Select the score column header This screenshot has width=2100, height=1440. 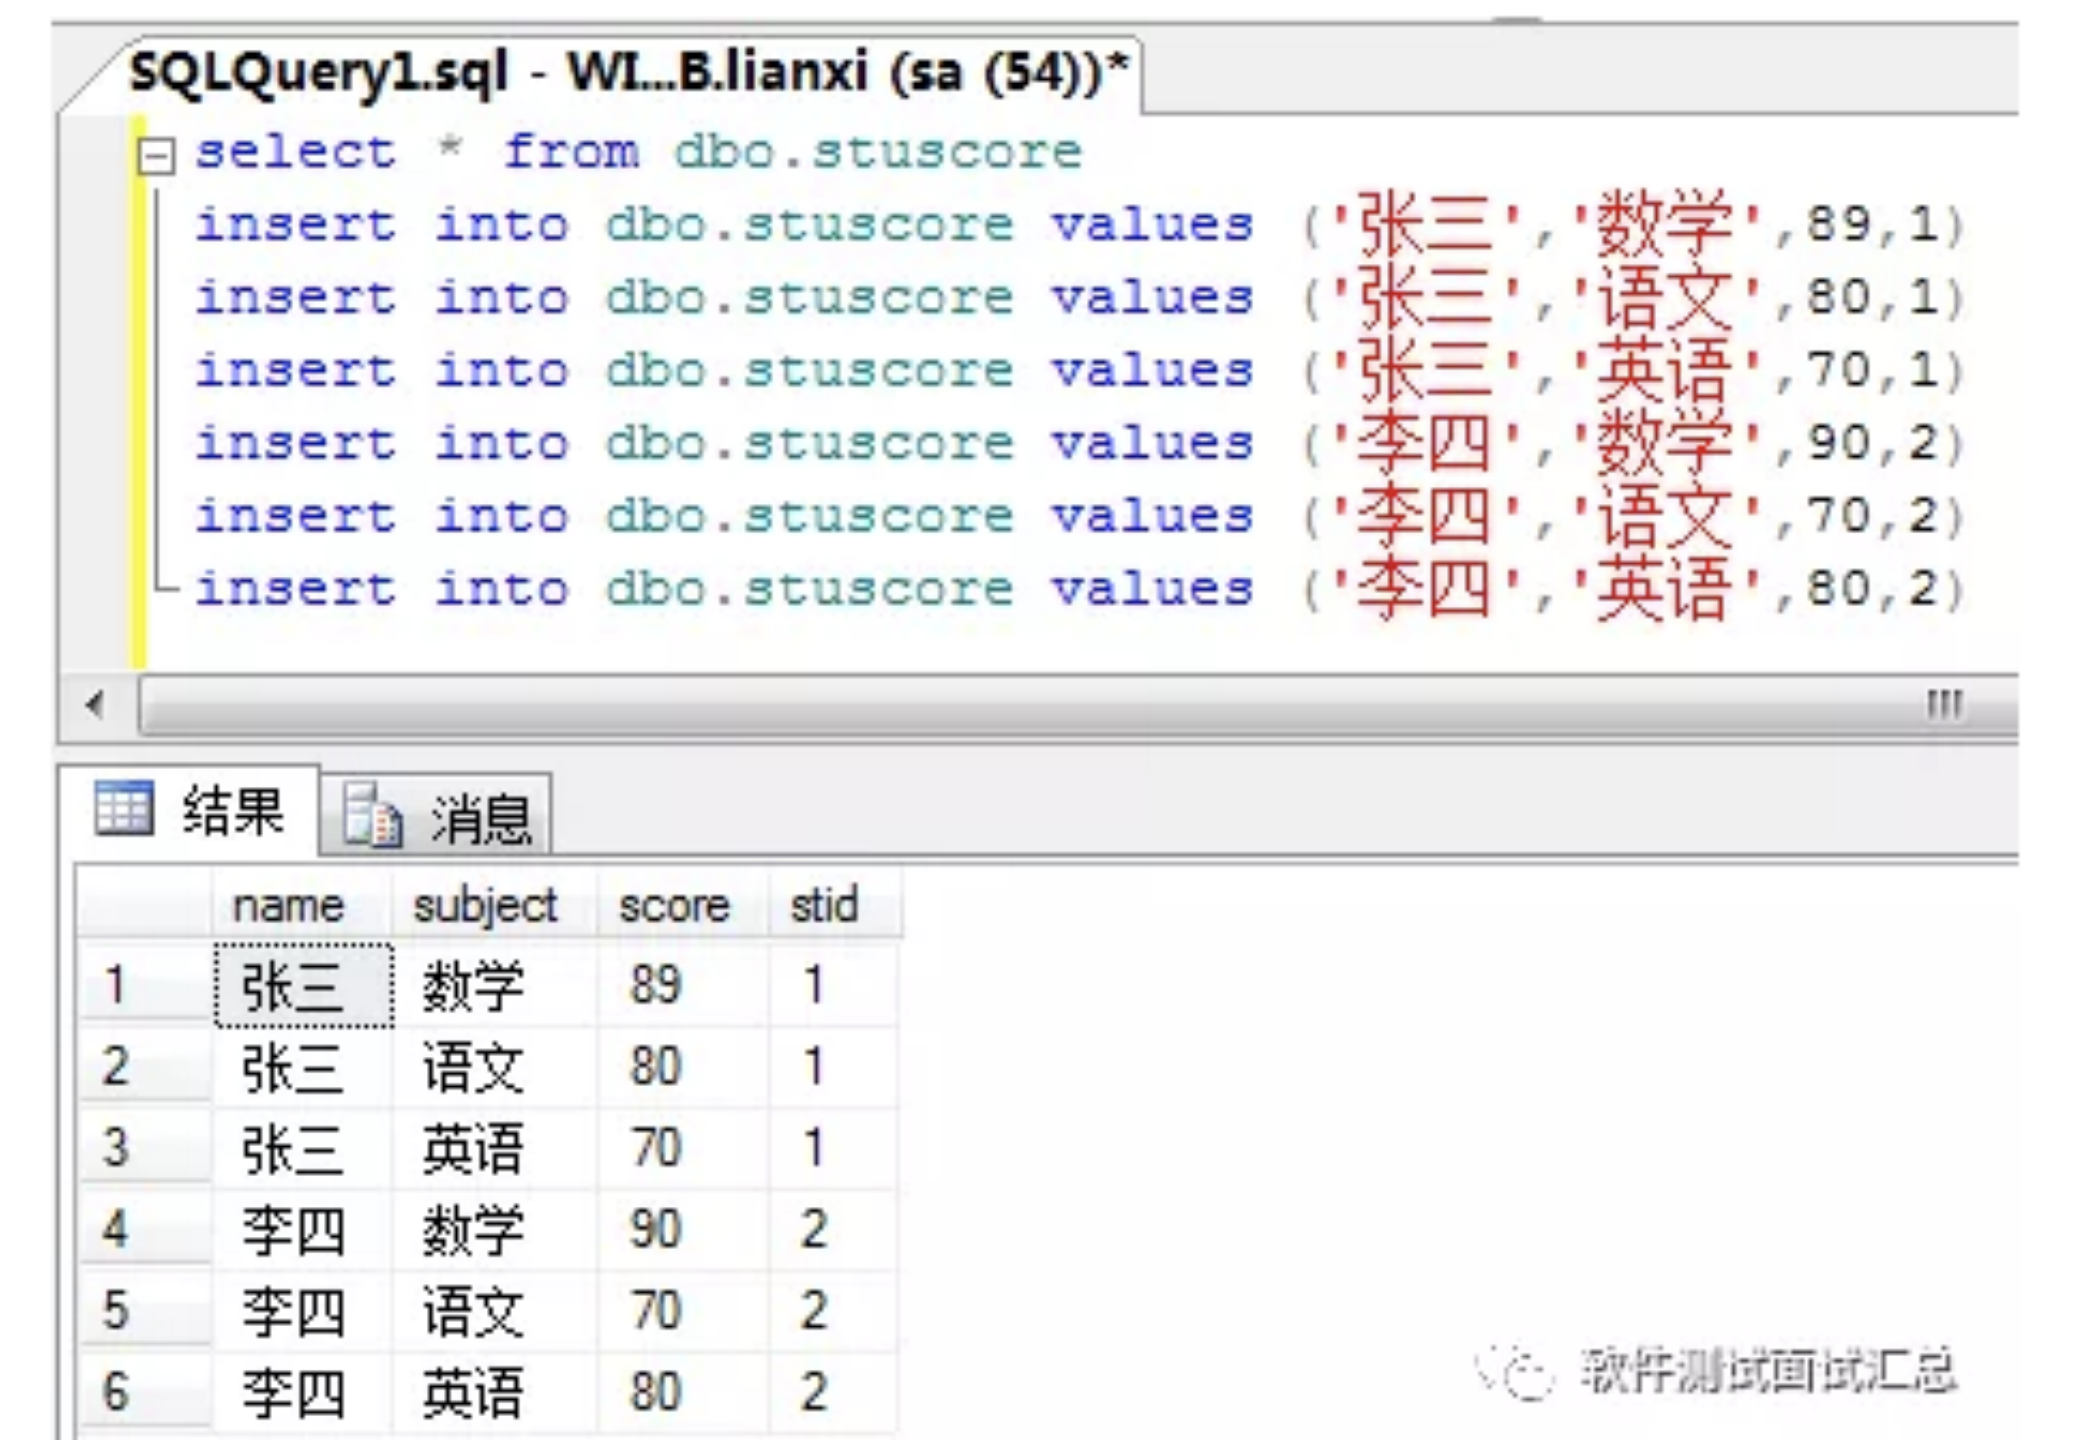(683, 905)
